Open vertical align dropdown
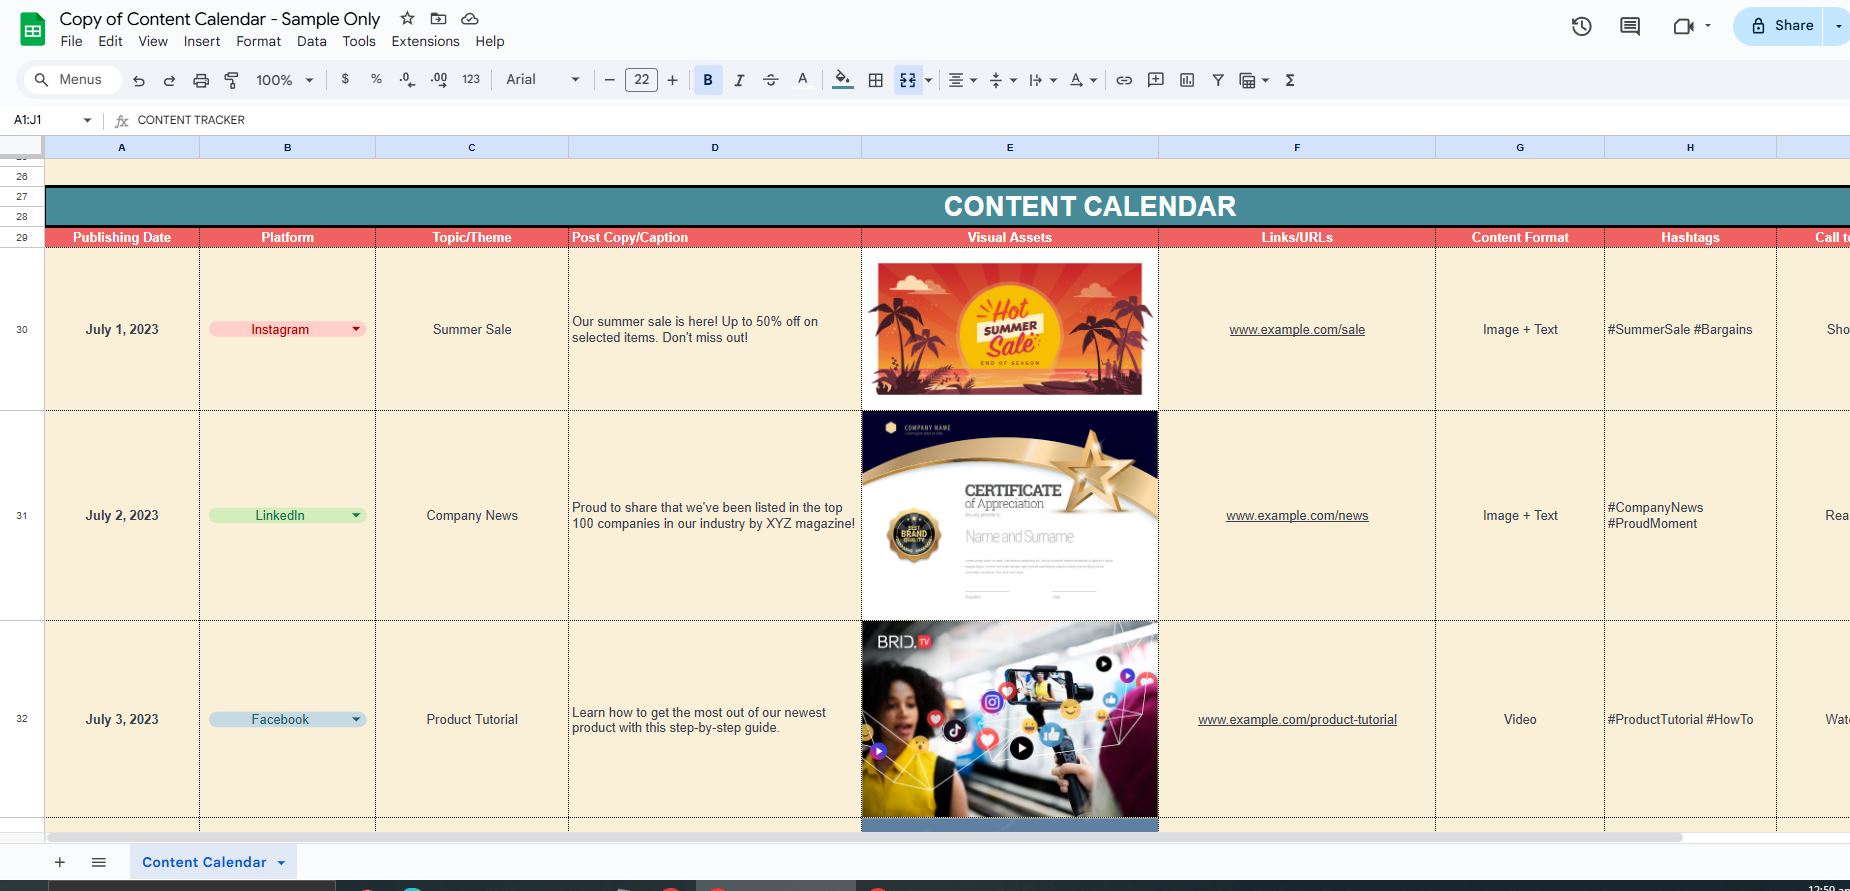 [x=1001, y=80]
